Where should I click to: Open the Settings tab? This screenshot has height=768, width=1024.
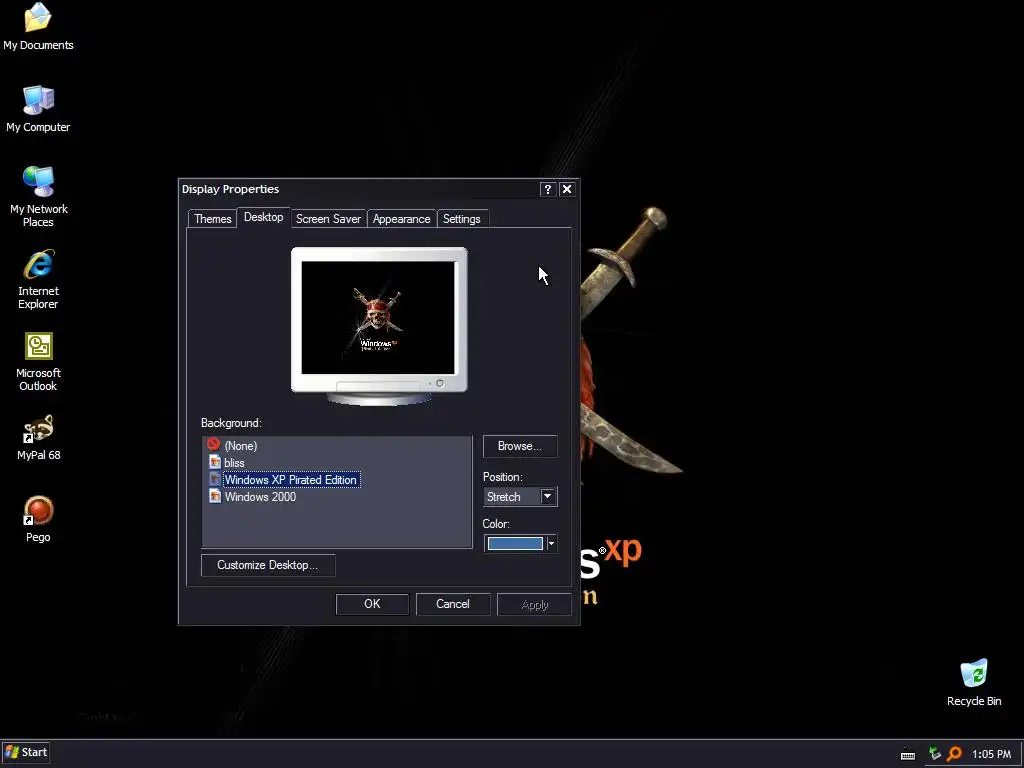(x=462, y=219)
